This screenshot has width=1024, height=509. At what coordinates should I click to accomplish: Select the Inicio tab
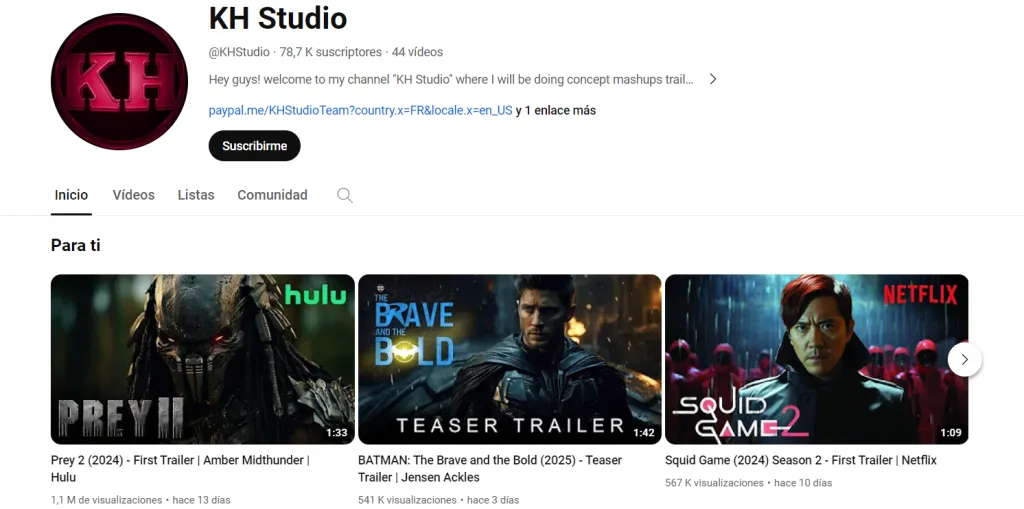click(x=71, y=195)
